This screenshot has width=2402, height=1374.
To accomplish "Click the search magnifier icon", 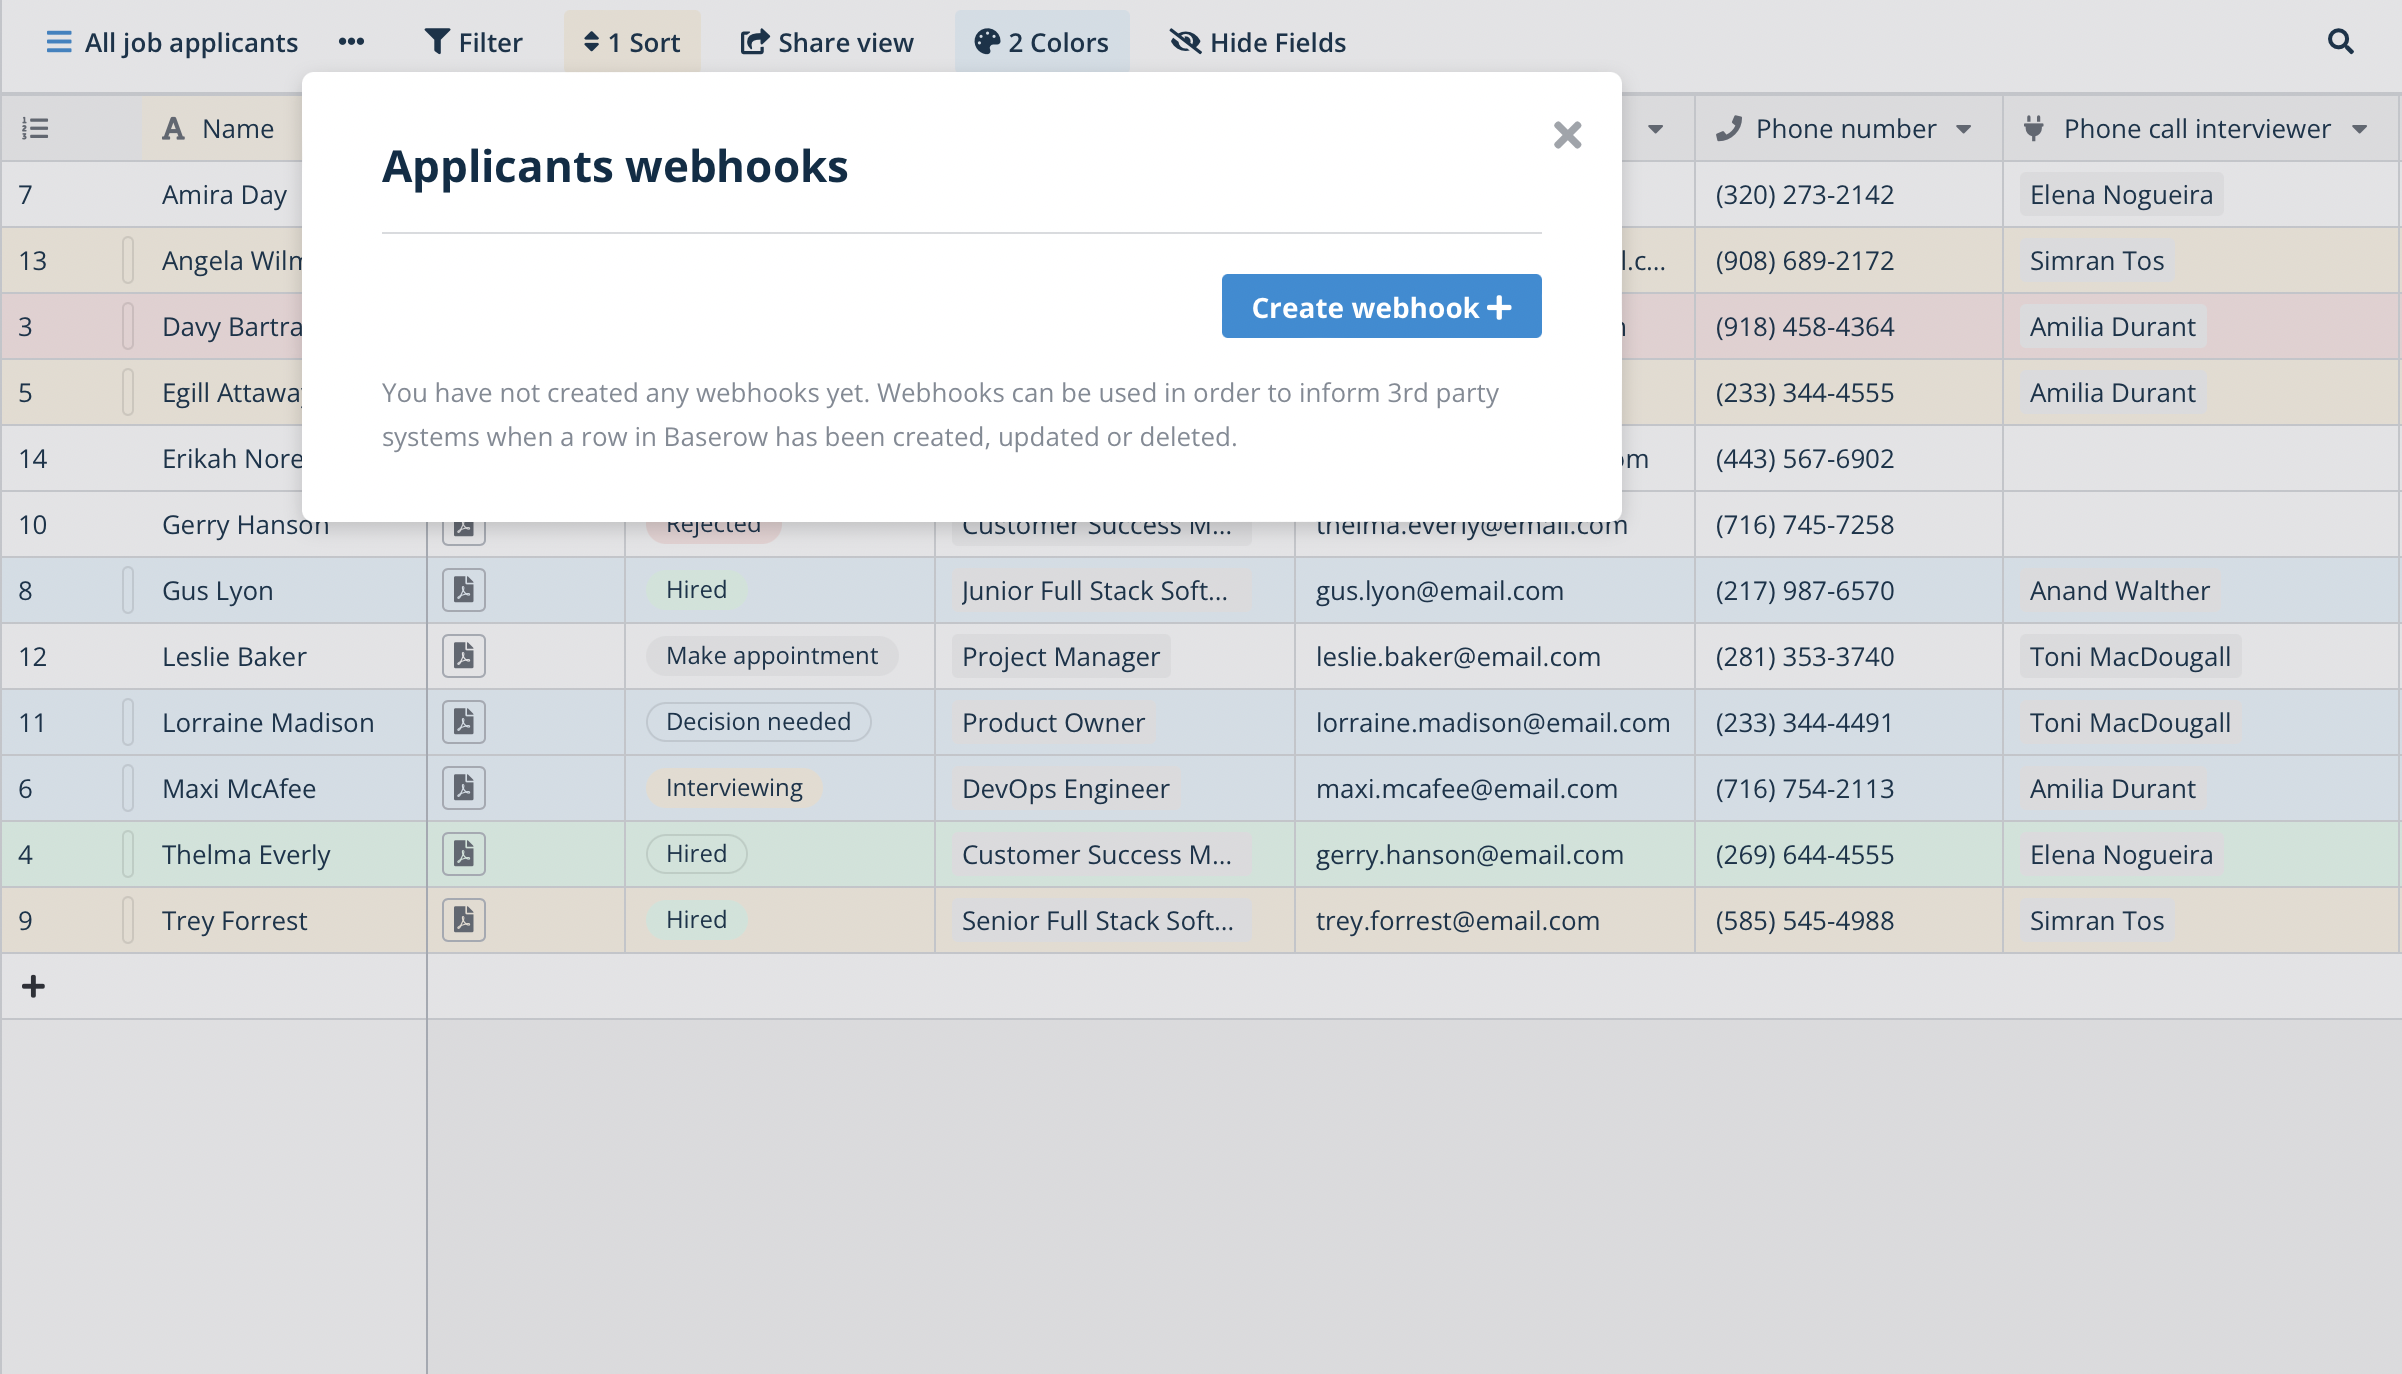I will (2340, 42).
